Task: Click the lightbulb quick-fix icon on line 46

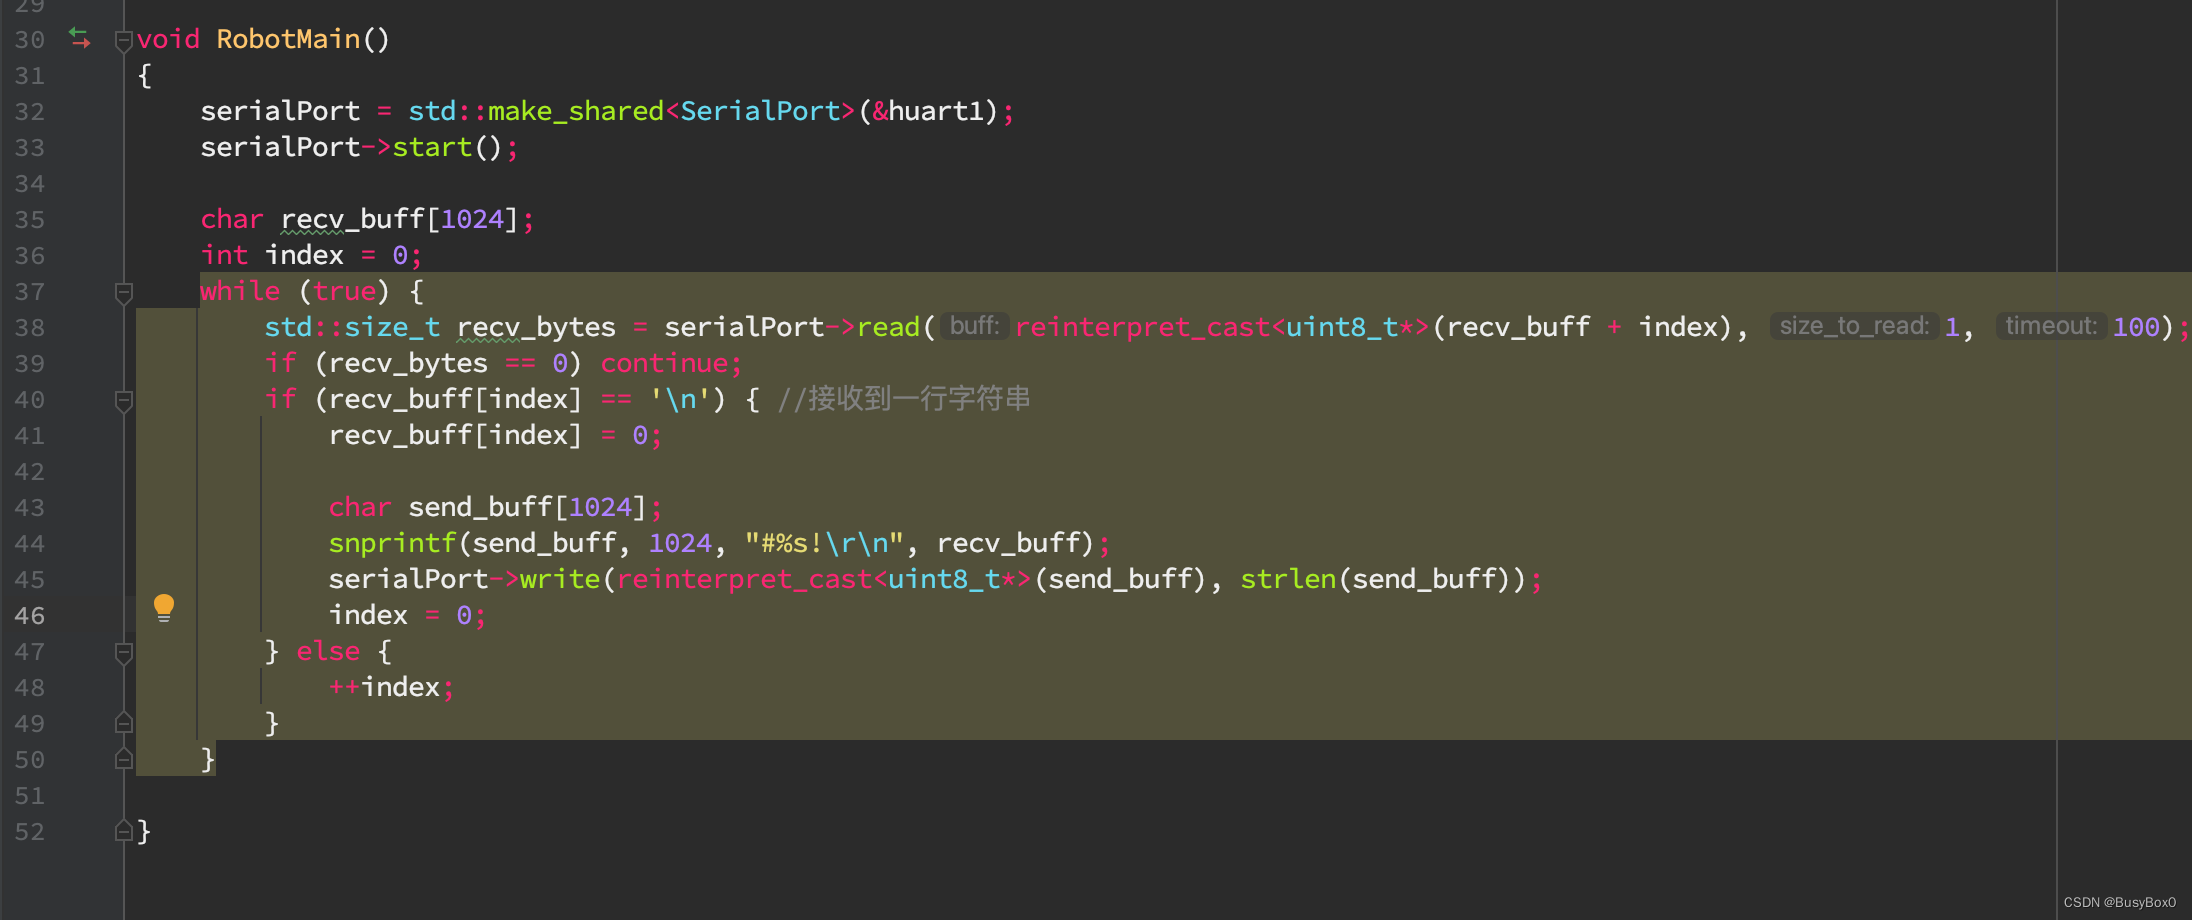Action: pos(164,608)
